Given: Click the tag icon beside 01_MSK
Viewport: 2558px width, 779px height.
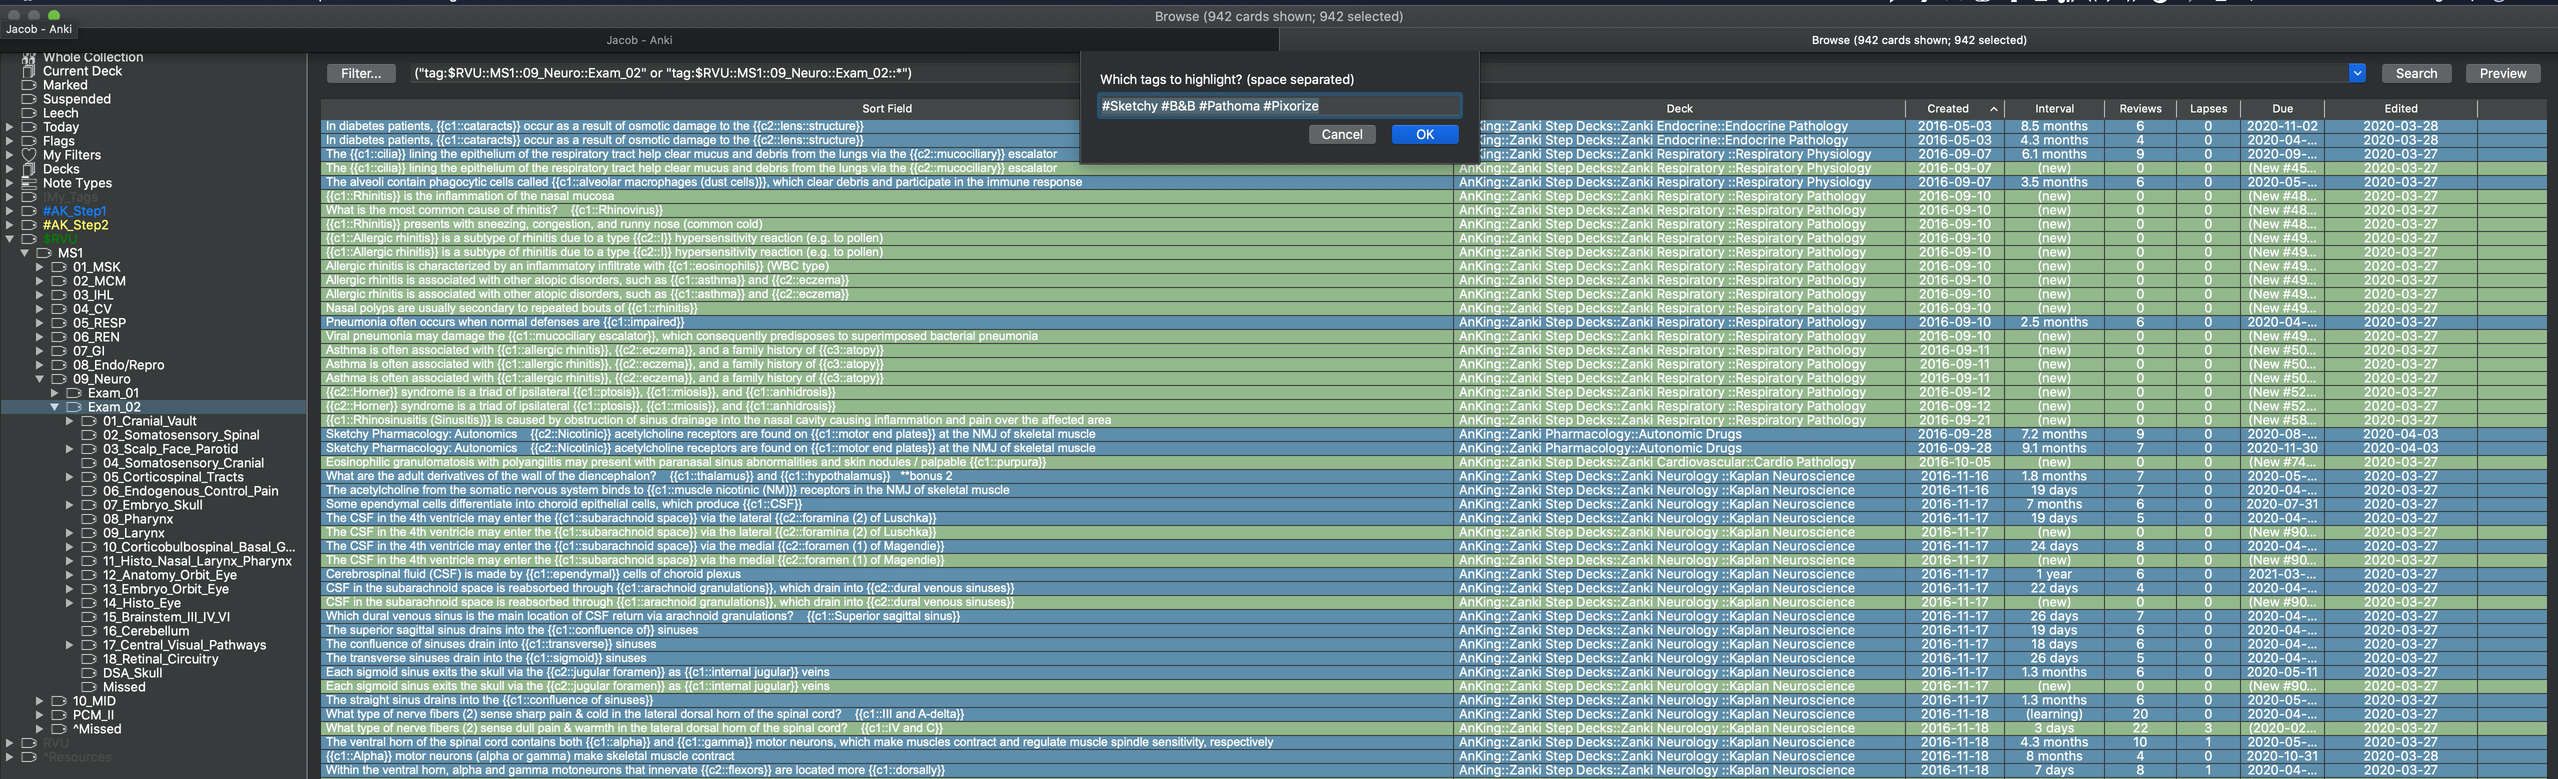Looking at the screenshot, I should (59, 268).
